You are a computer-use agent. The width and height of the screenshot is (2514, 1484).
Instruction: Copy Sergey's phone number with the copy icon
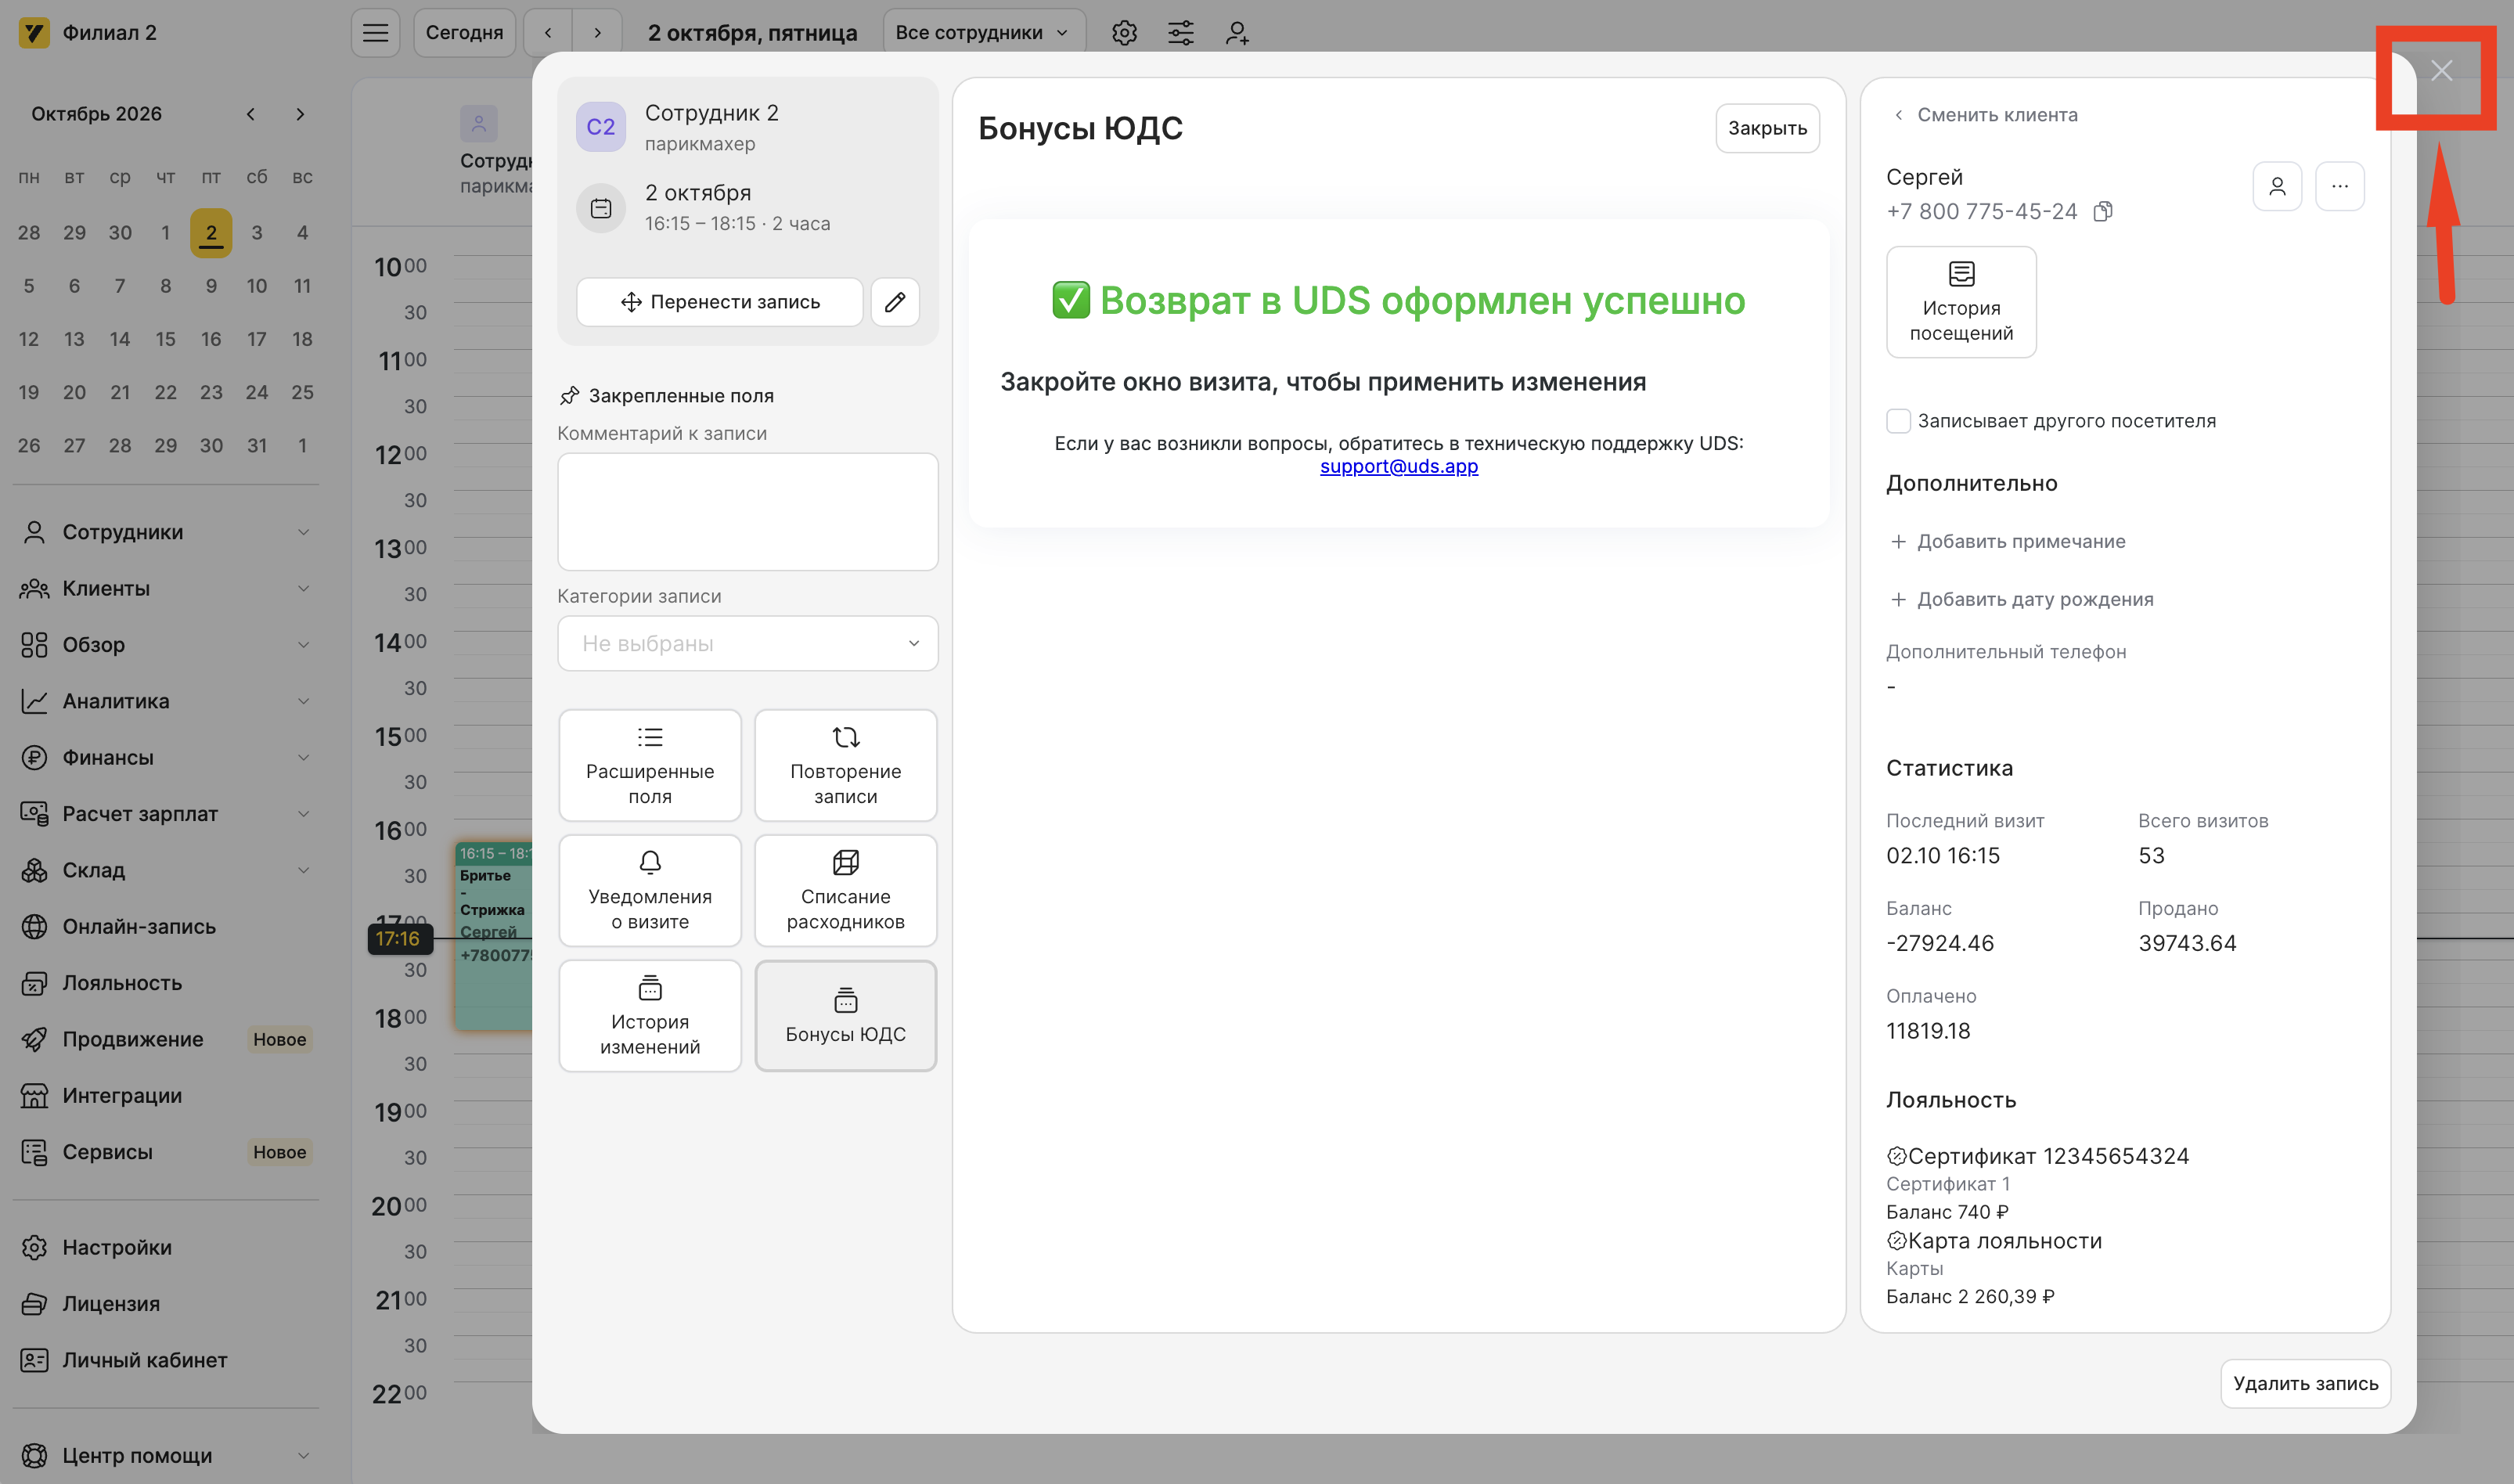tap(2103, 212)
